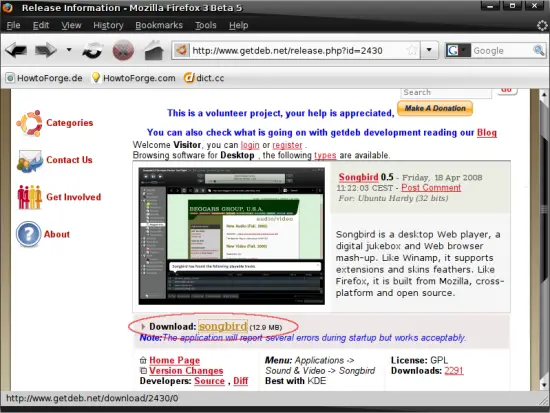Open the developers Source link
Viewport: 550px width, 413px height.
(x=209, y=381)
